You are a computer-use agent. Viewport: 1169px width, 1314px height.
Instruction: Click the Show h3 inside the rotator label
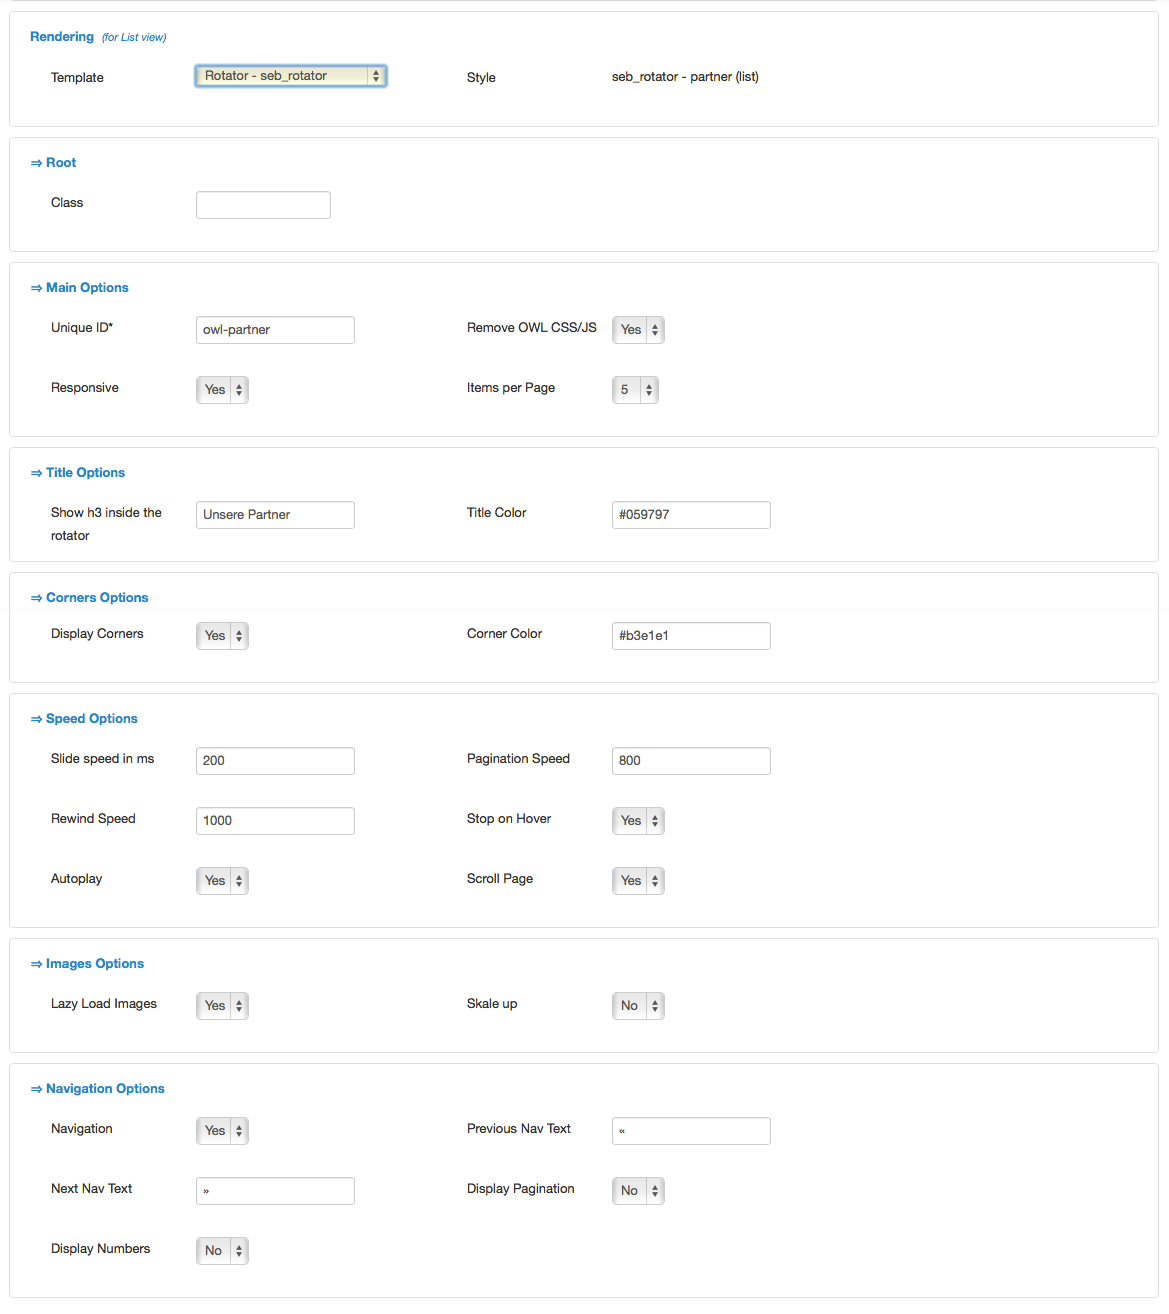pyautogui.click(x=106, y=524)
